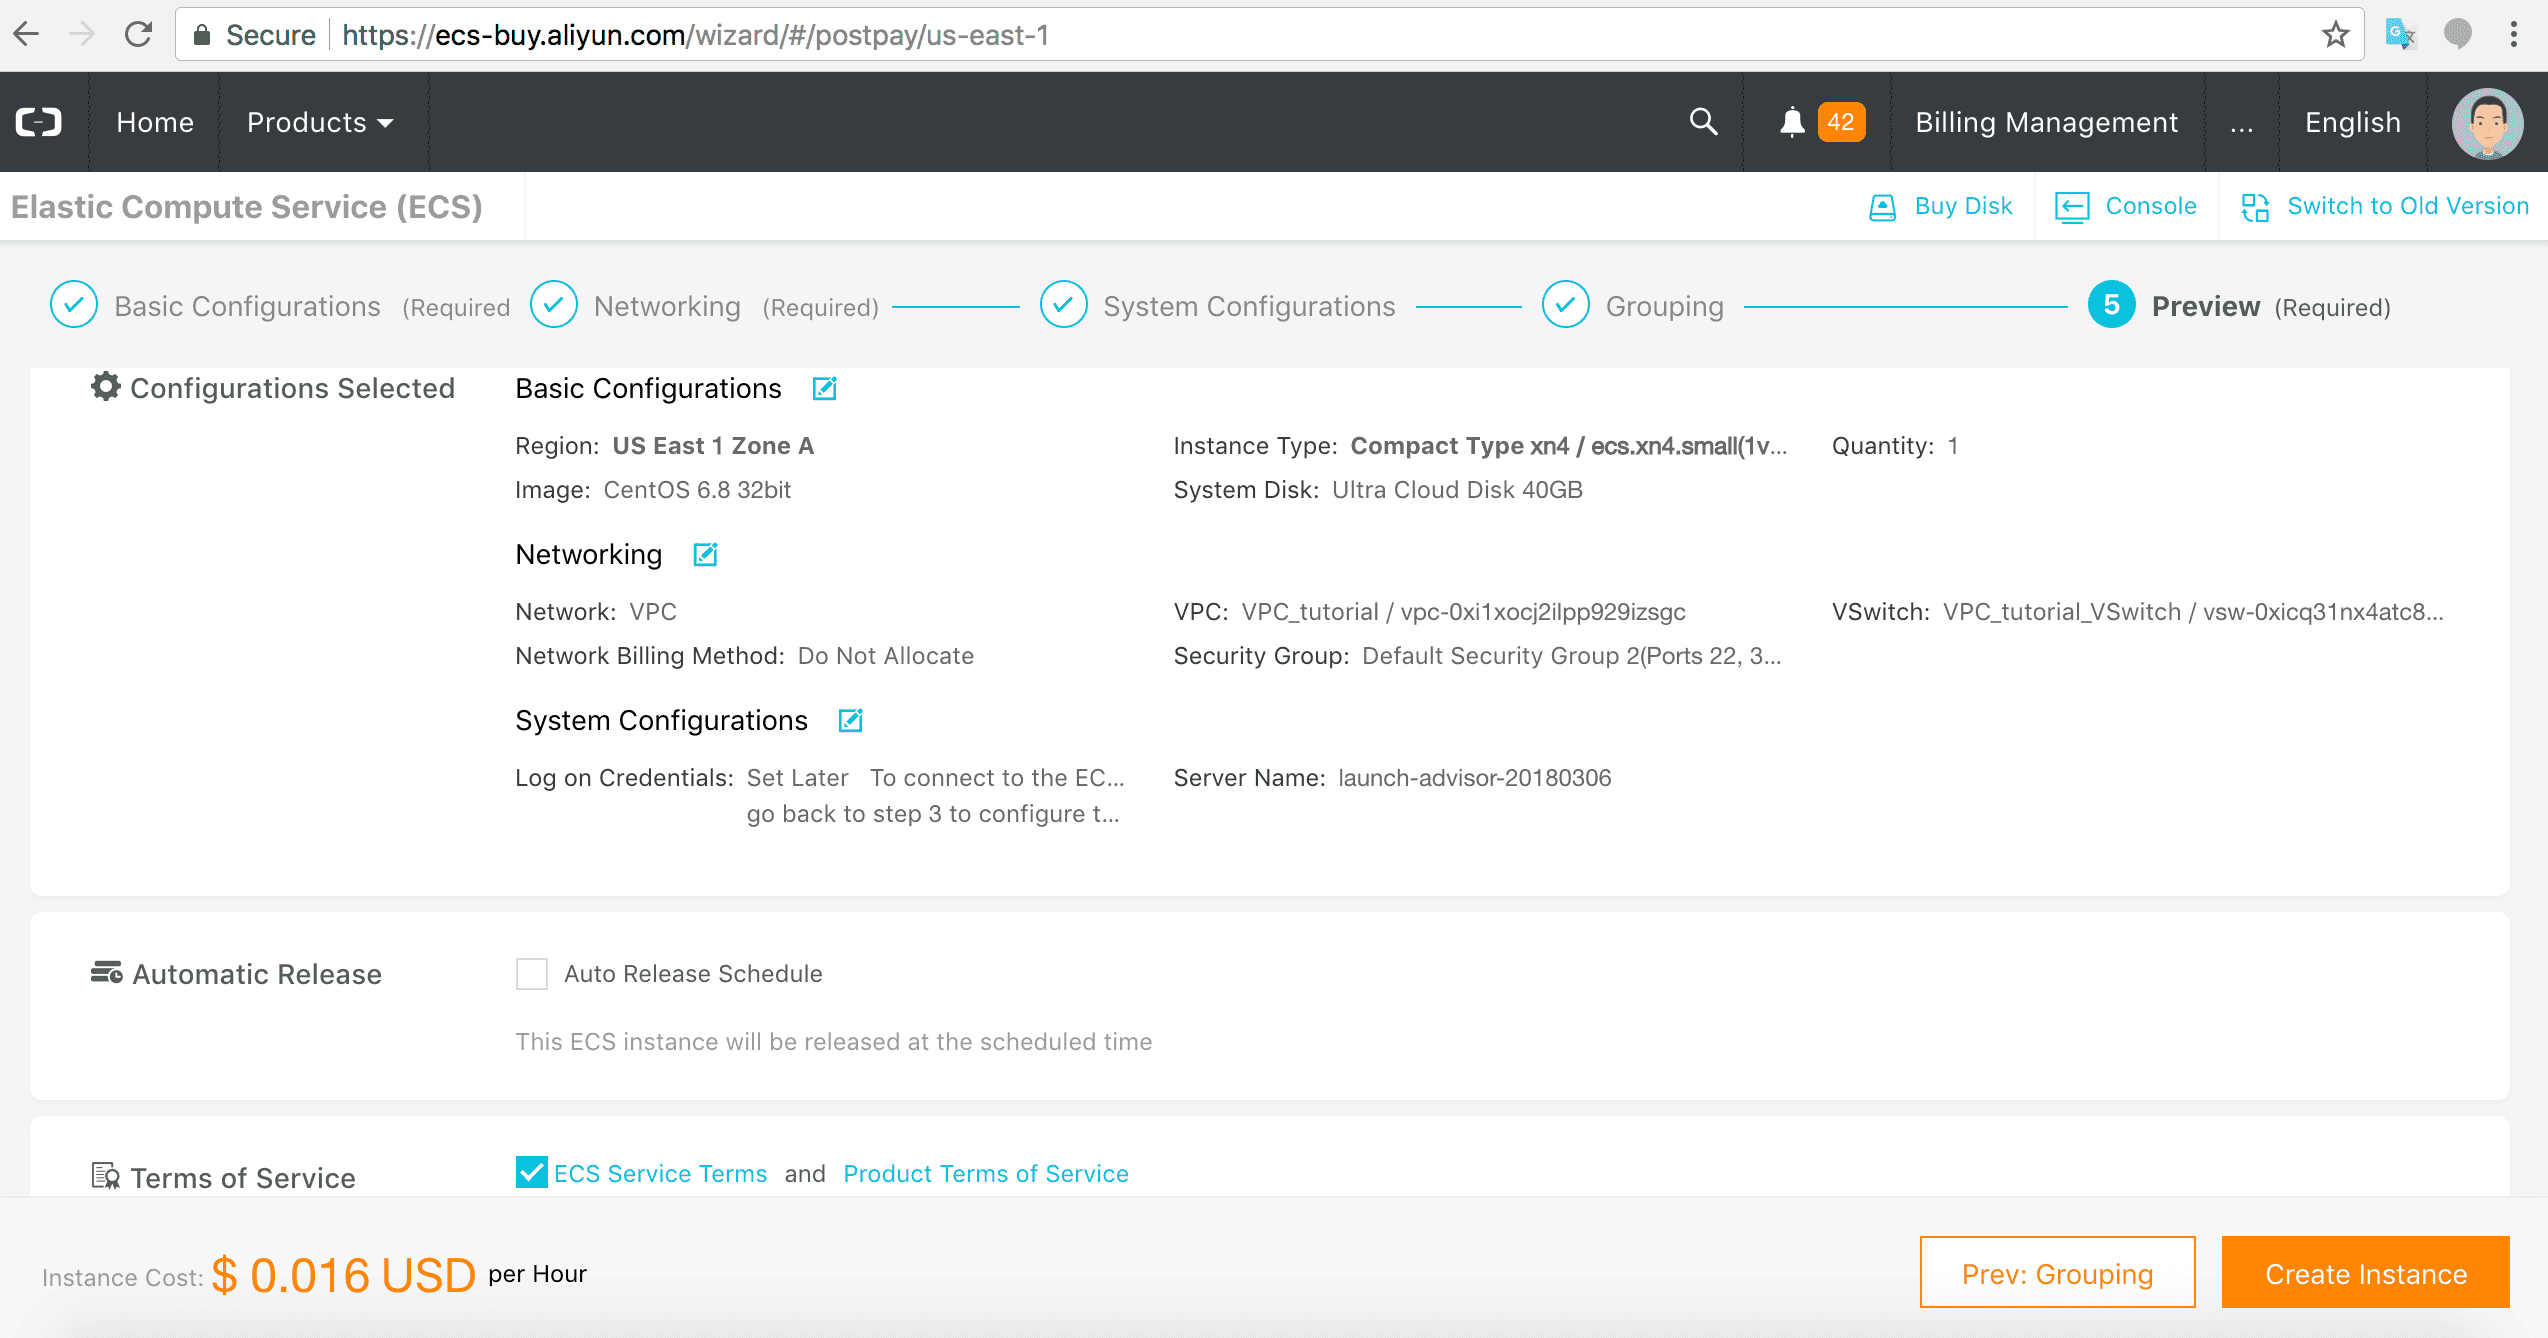
Task: Edit System Configurations via pencil icon
Action: point(850,720)
